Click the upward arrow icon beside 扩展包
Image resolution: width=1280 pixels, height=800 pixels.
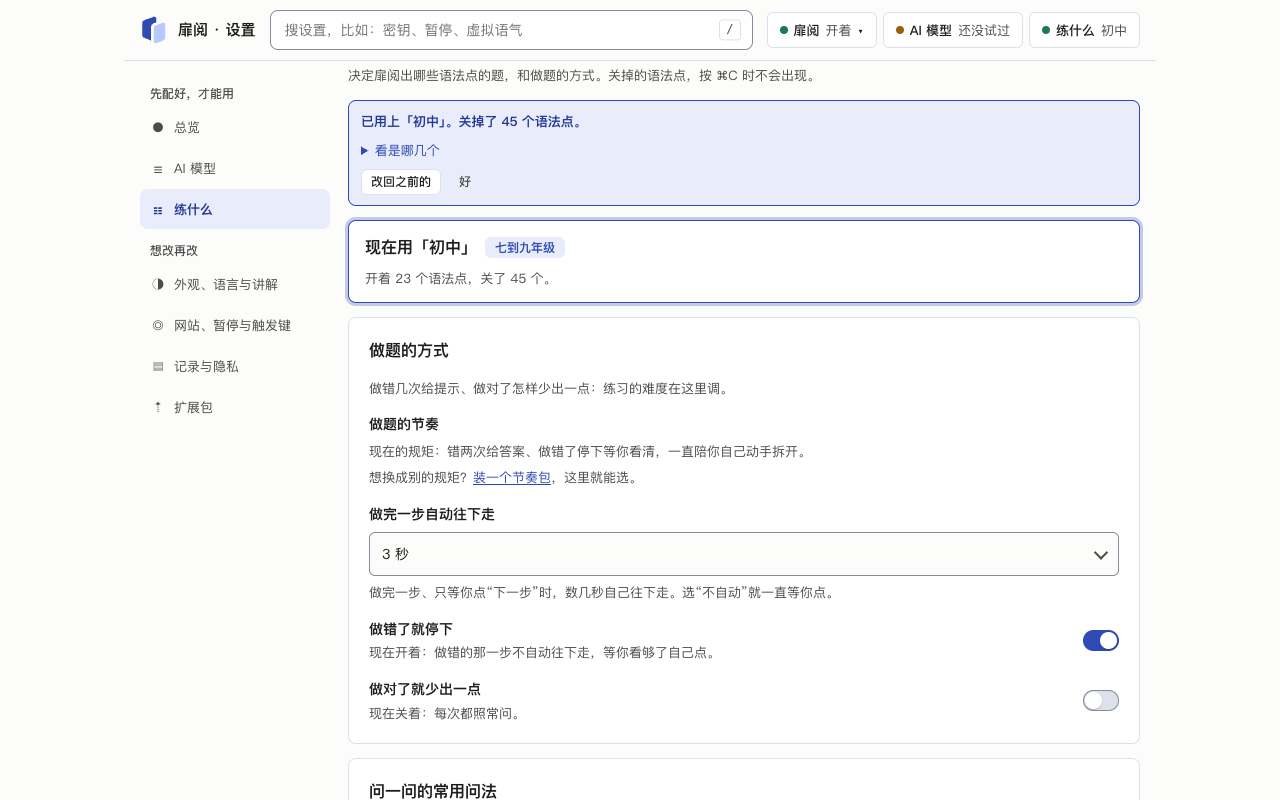(x=158, y=407)
